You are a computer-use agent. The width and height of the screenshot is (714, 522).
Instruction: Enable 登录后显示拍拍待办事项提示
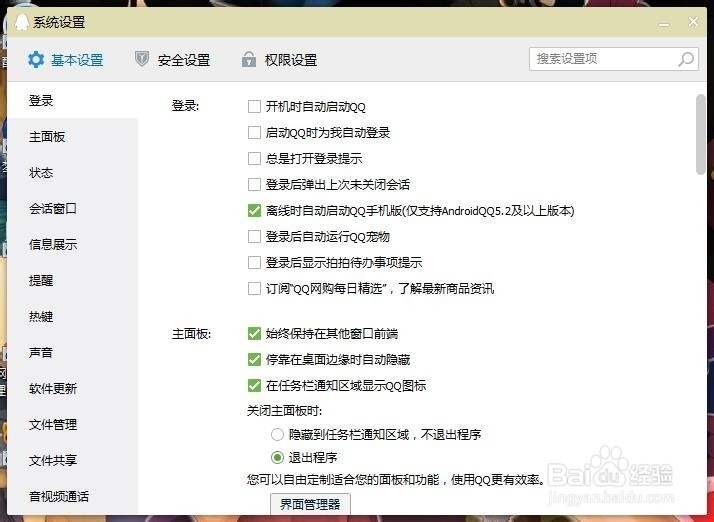click(254, 262)
